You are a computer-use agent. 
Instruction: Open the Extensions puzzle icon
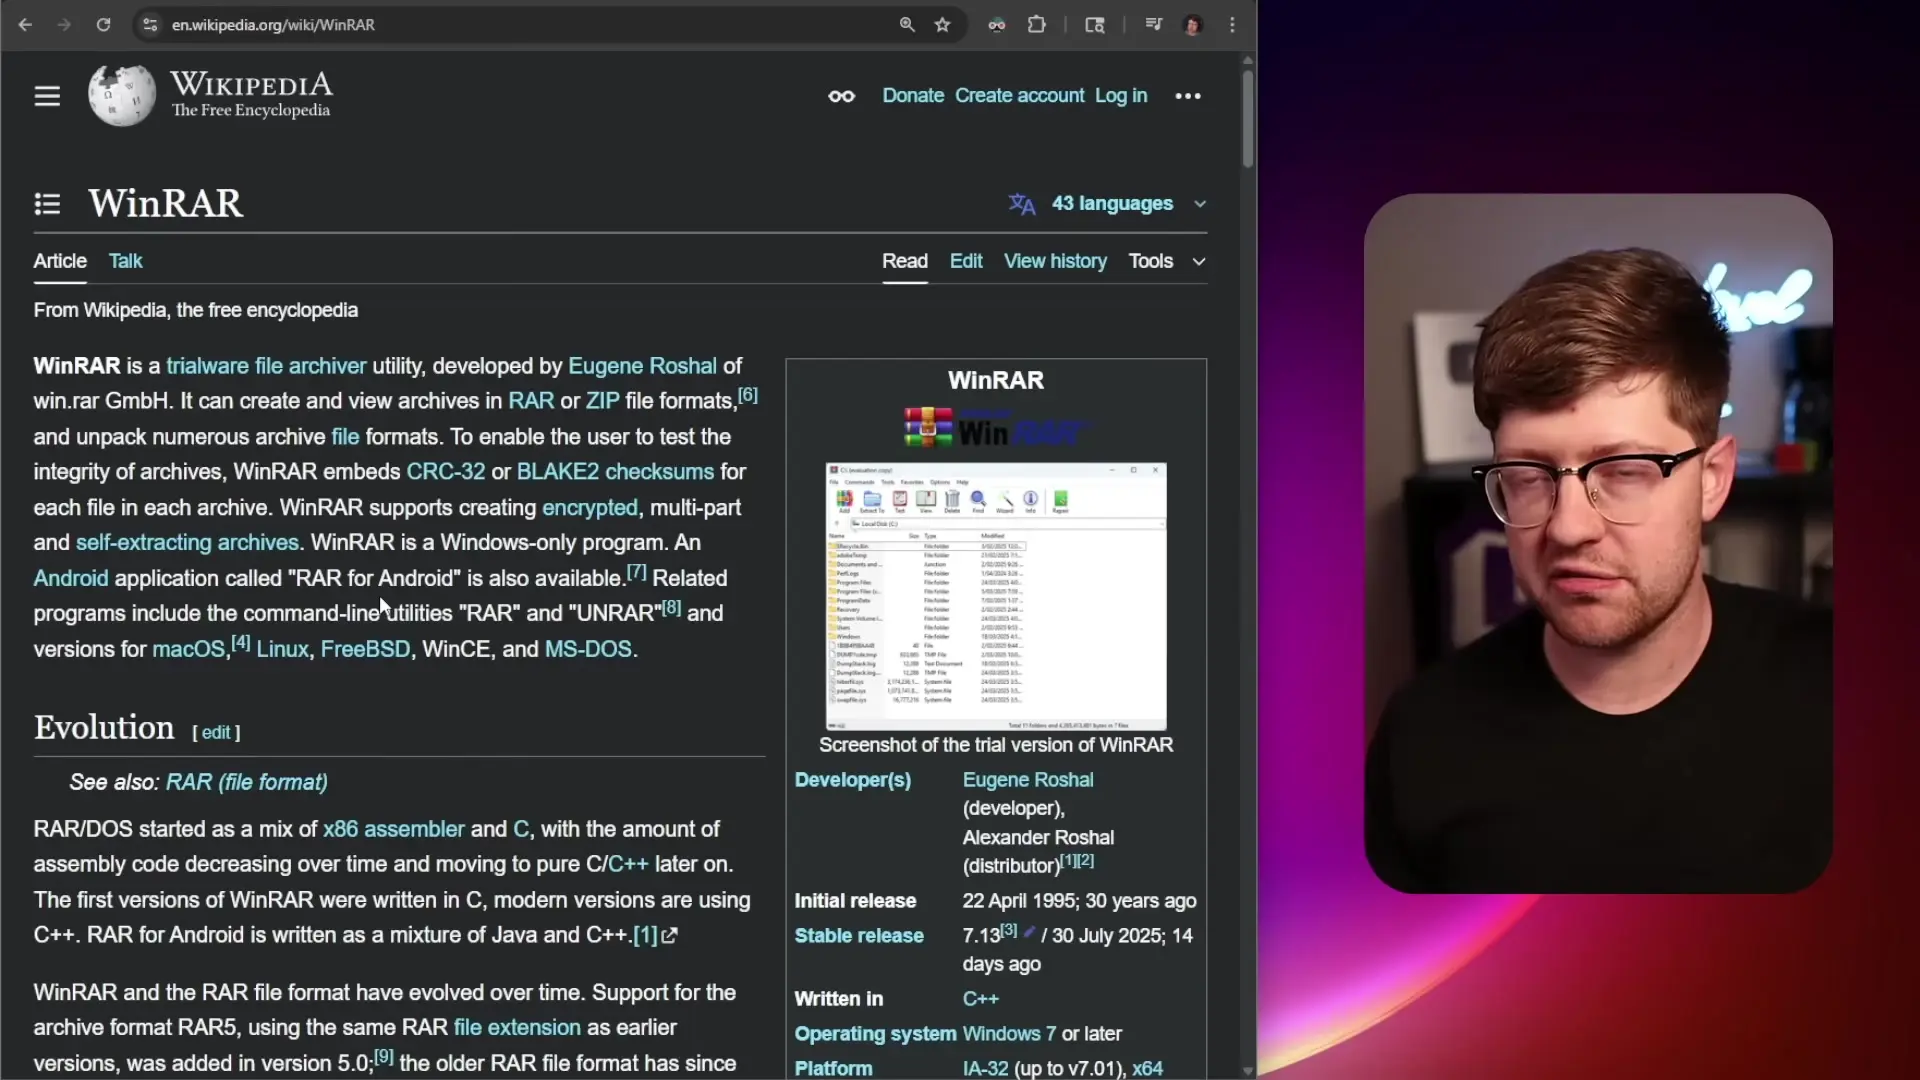click(x=1037, y=25)
